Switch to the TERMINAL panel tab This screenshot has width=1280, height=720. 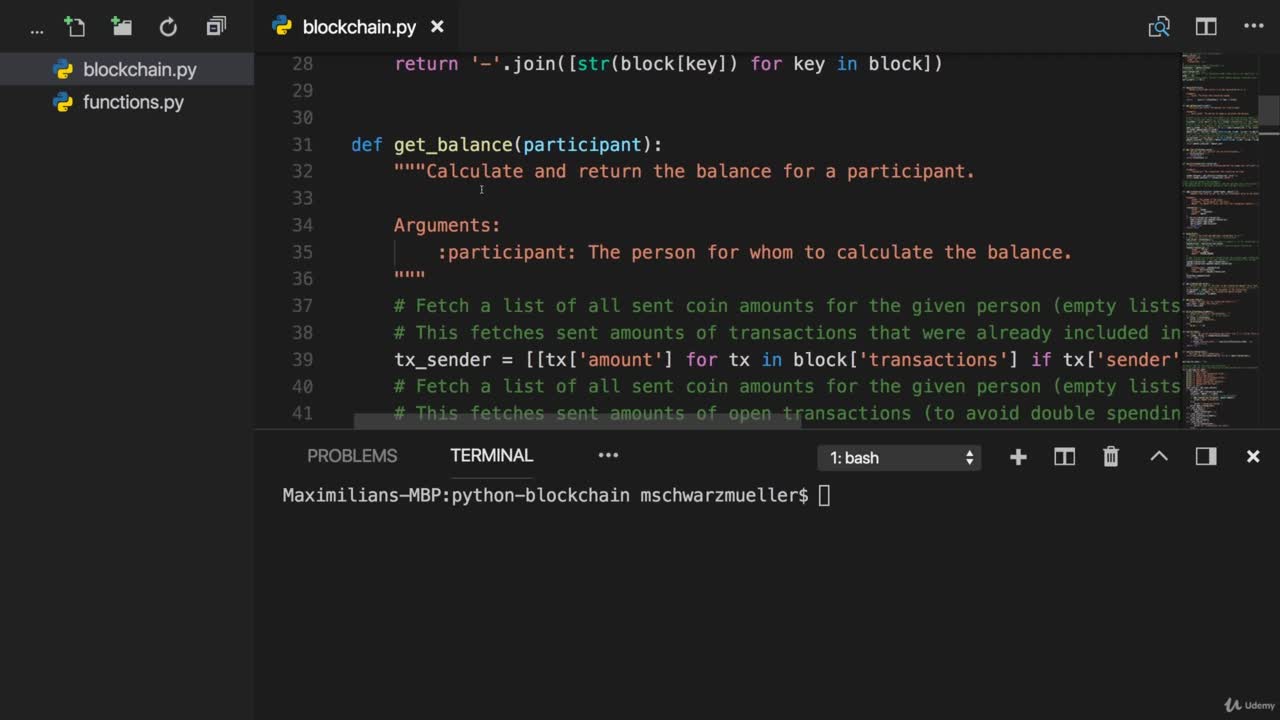(x=491, y=456)
